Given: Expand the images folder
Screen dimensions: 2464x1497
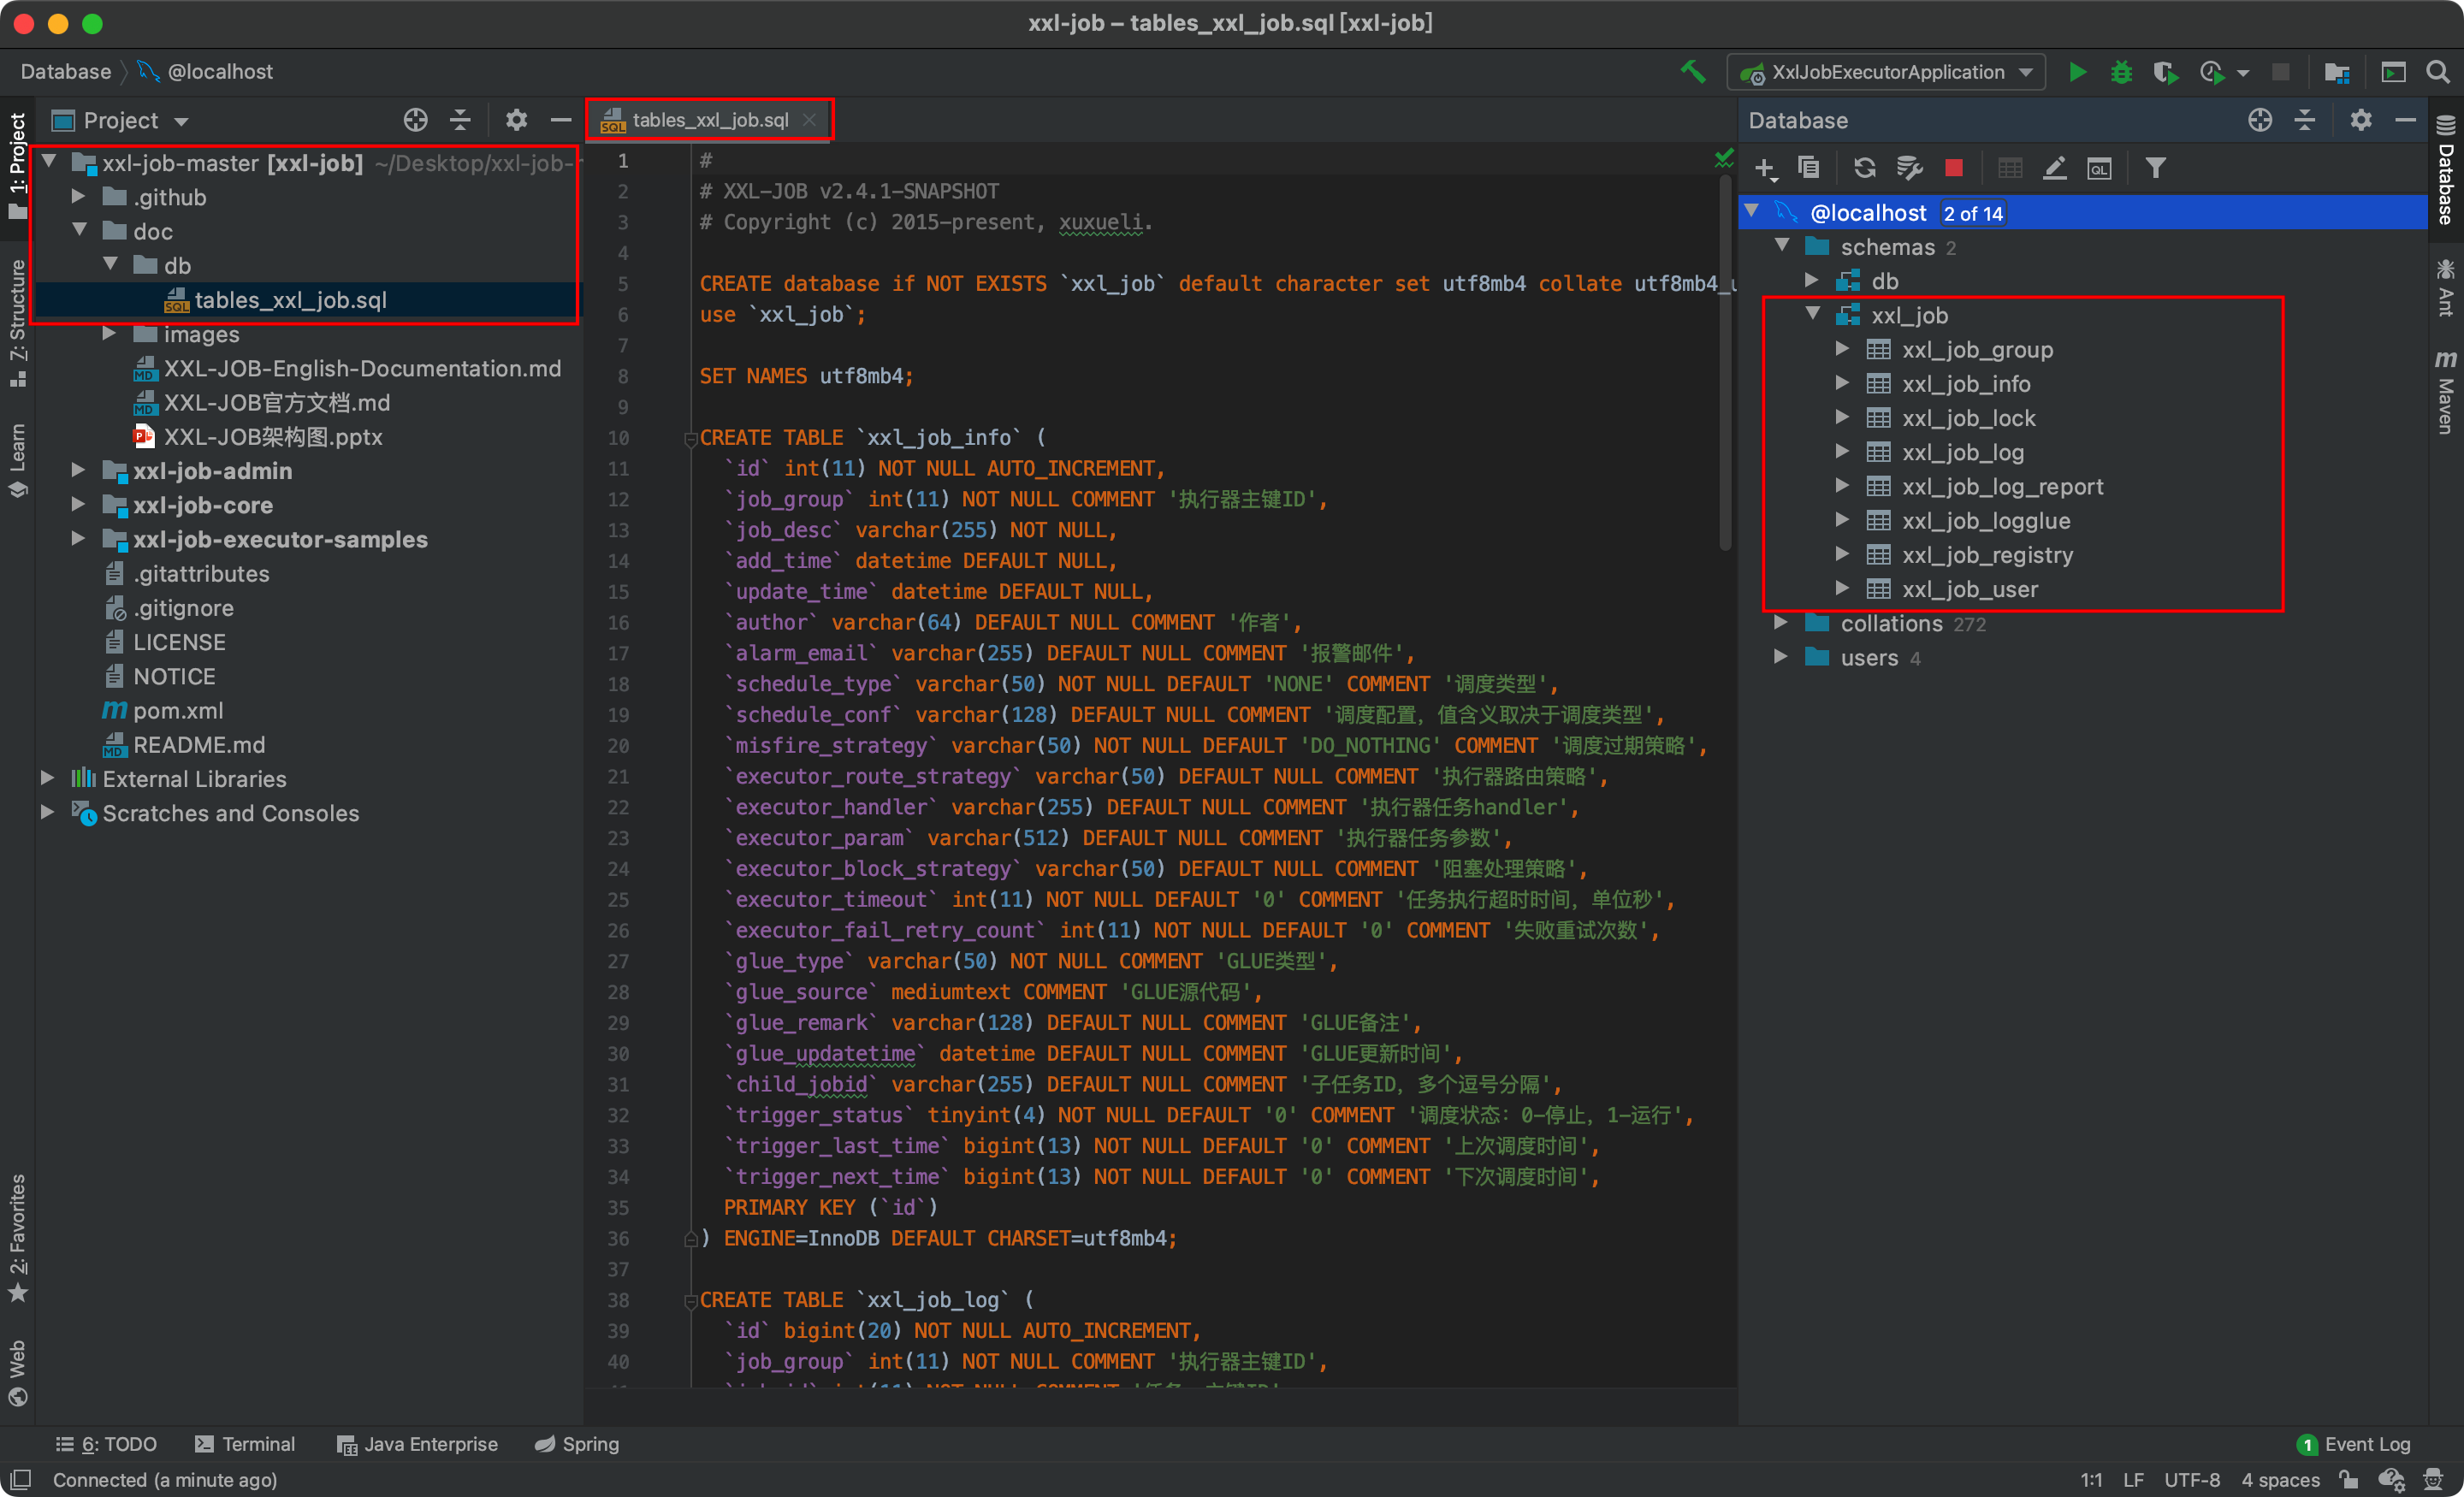Looking at the screenshot, I should [109, 334].
